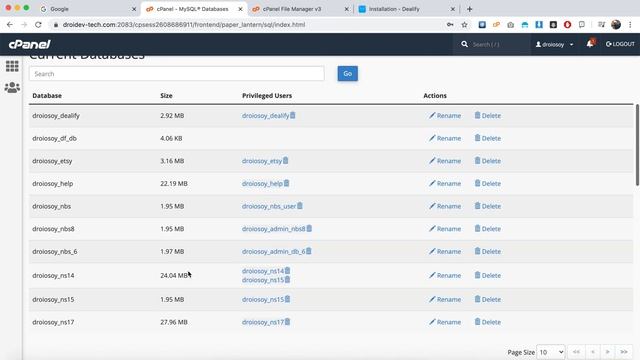The image size is (640, 360).
Task: Select the 27.96 MB size value
Action: pyautogui.click(x=174, y=322)
